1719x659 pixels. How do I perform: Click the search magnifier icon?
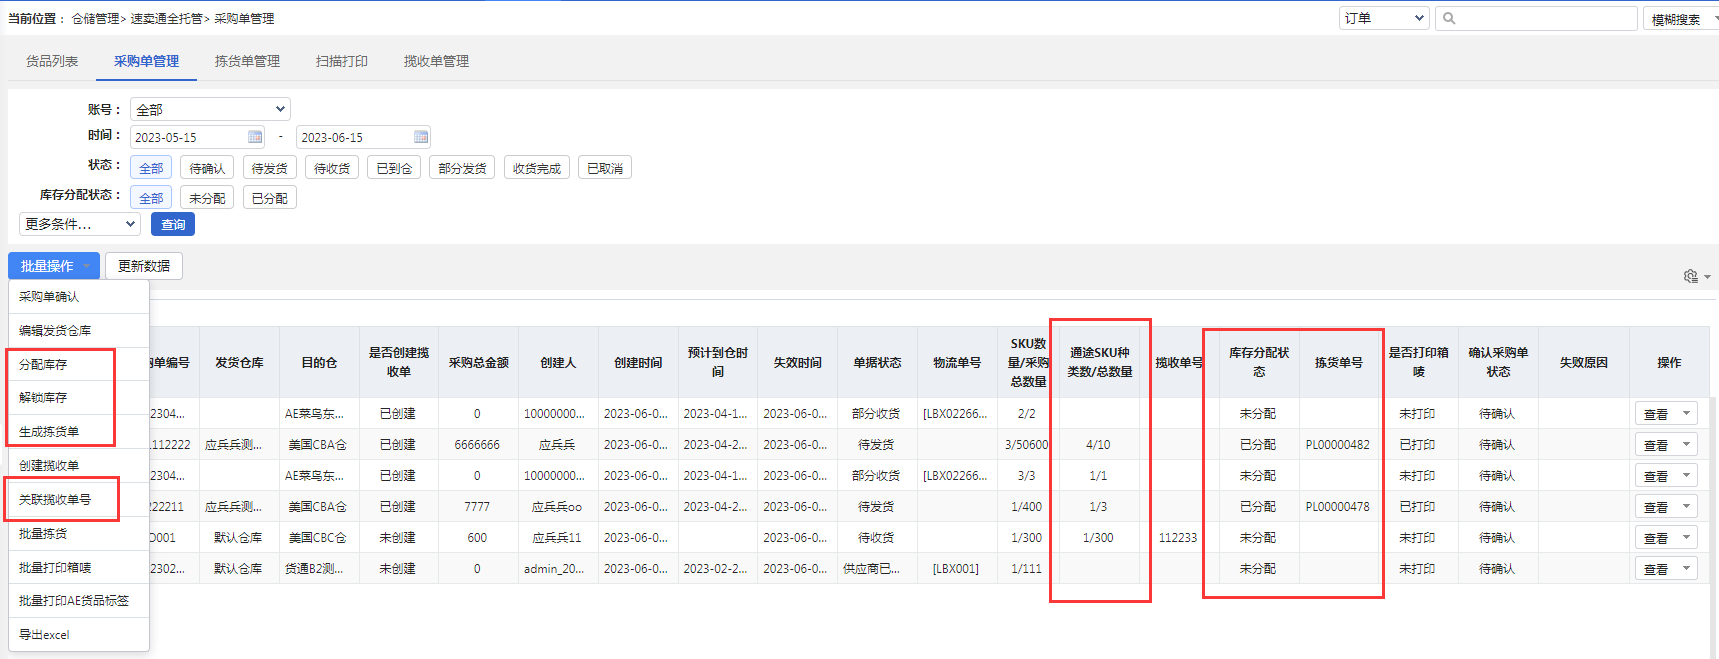coord(1449,18)
